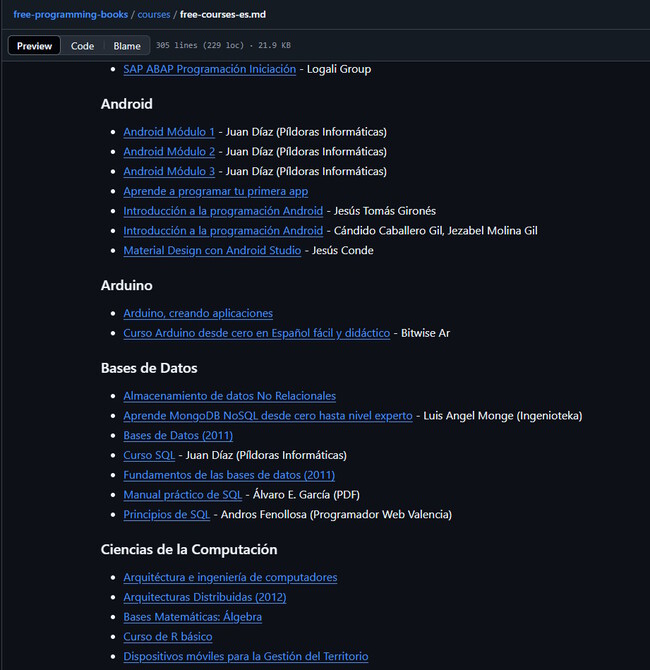Click Bases de Datos (2011) link
The height and width of the screenshot is (670, 650).
(177, 435)
